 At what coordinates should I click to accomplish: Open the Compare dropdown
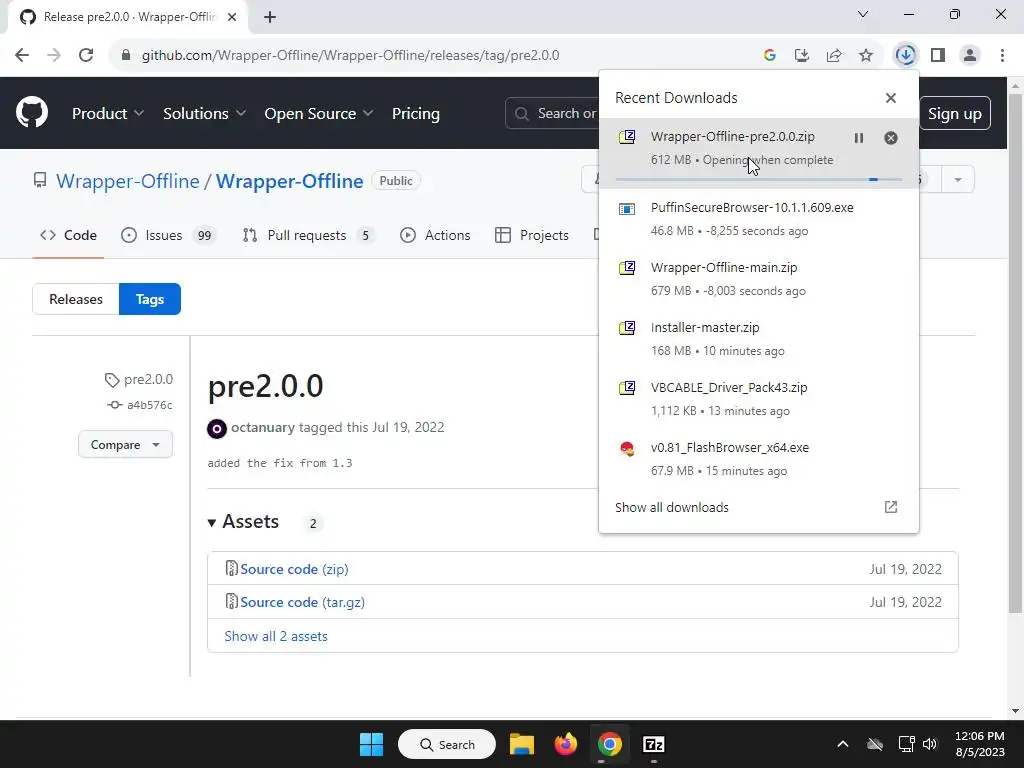pyautogui.click(x=125, y=445)
